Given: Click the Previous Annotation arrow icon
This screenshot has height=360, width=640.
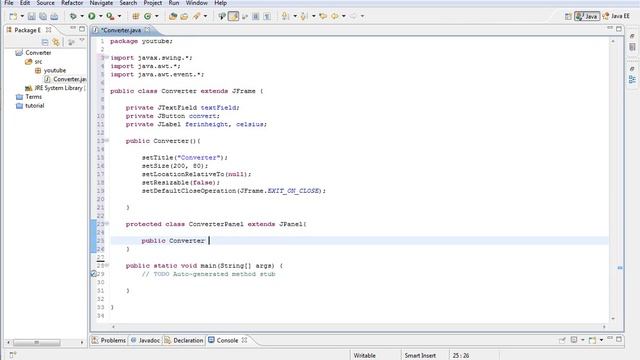Looking at the screenshot, I should (304, 16).
